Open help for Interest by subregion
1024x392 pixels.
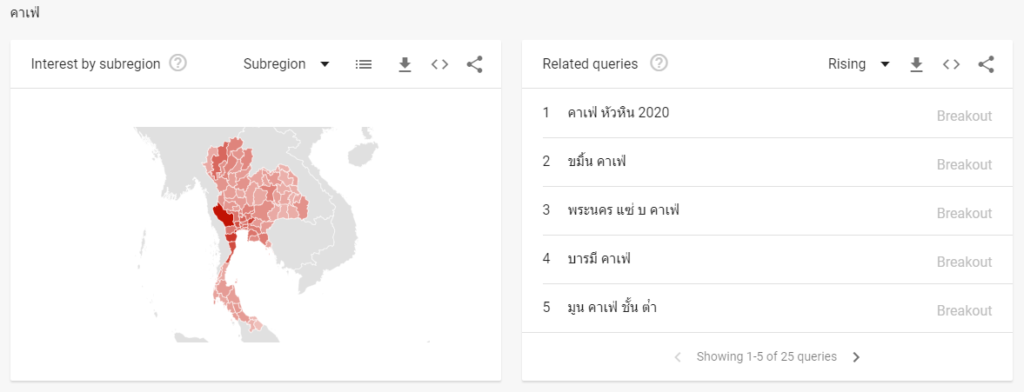point(178,63)
